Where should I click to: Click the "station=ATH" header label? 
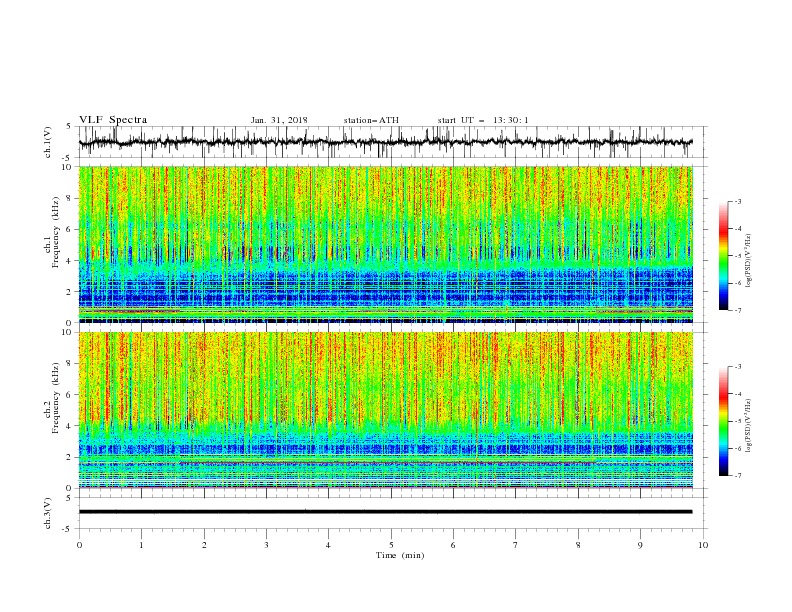pyautogui.click(x=371, y=120)
